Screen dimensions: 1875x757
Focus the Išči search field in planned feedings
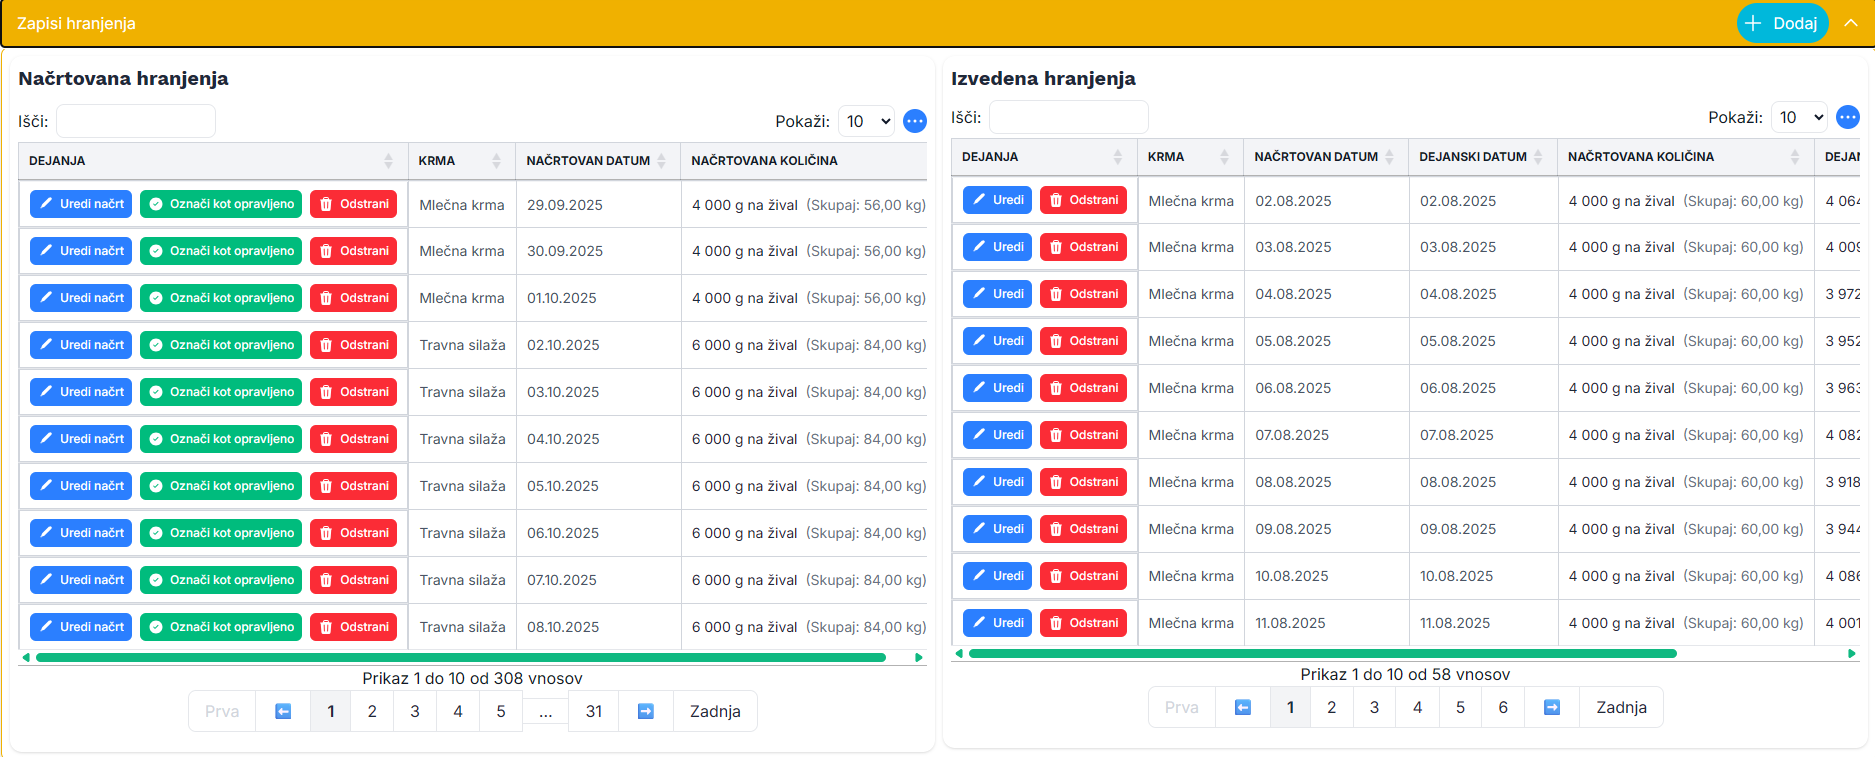tap(136, 121)
